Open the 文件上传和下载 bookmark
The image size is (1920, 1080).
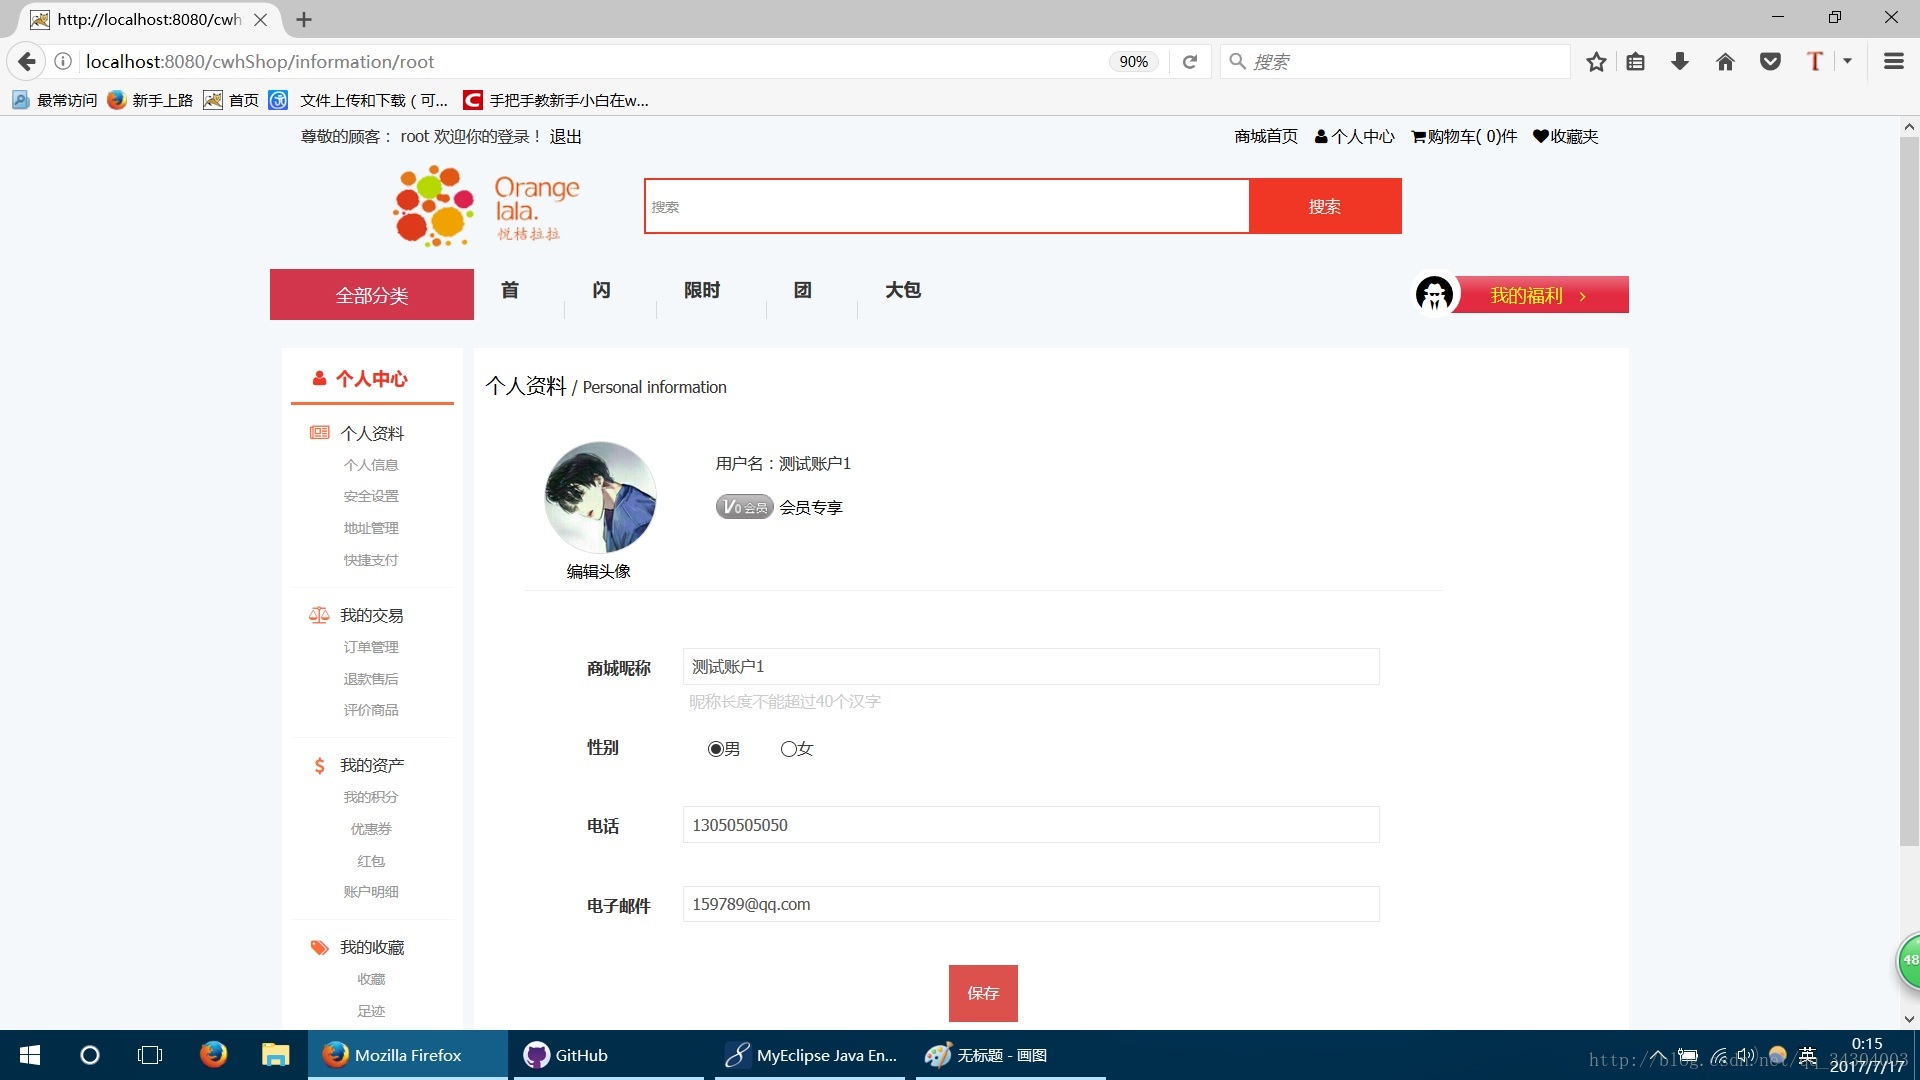(360, 100)
